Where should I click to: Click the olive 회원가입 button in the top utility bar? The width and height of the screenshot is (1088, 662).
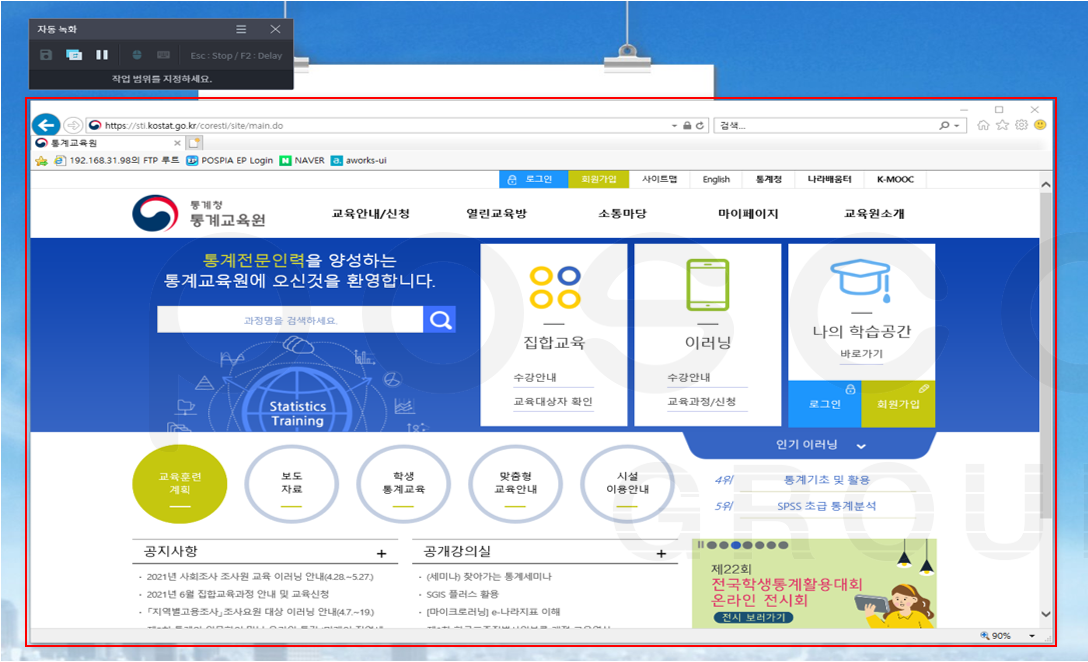(x=598, y=179)
